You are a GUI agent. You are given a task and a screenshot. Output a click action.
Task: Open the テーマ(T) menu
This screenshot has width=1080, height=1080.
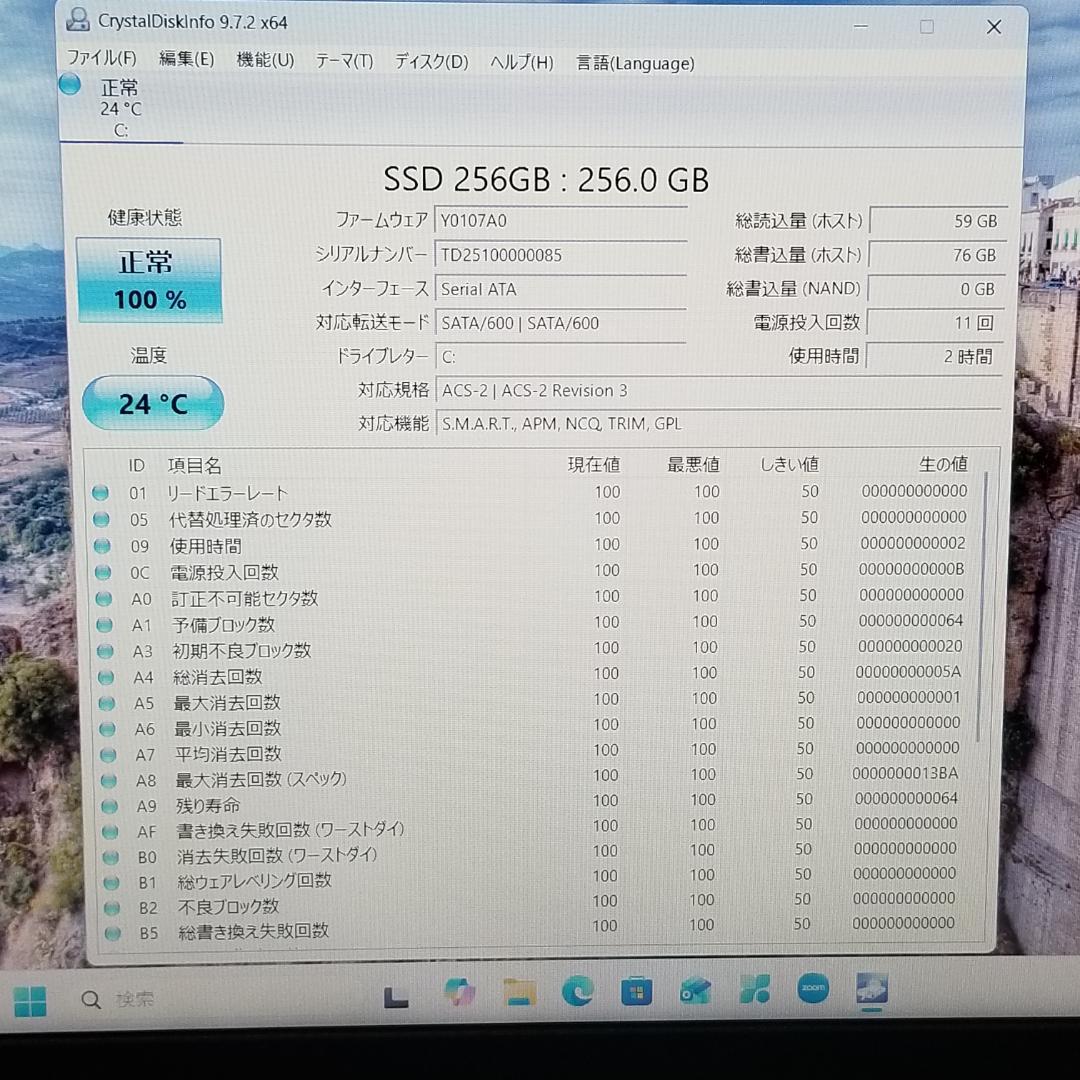coord(344,61)
